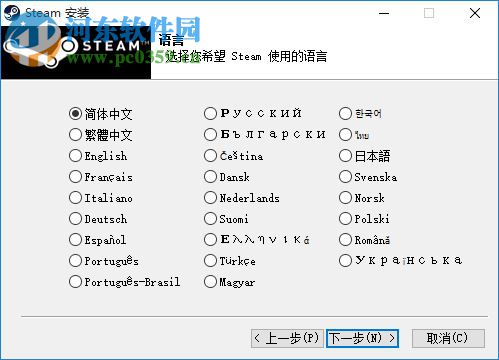
Task: Close the Steam 安装 window
Action: (x=475, y=13)
